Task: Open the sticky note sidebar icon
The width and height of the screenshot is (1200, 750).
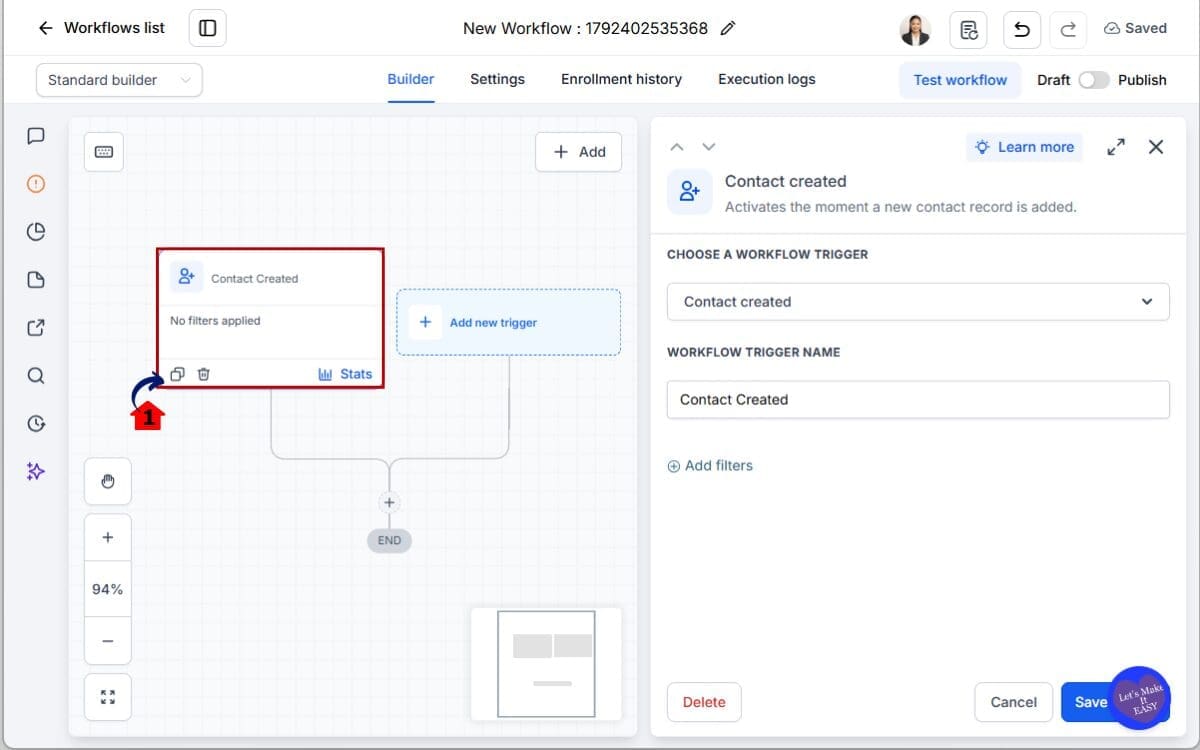Action: click(x=36, y=280)
